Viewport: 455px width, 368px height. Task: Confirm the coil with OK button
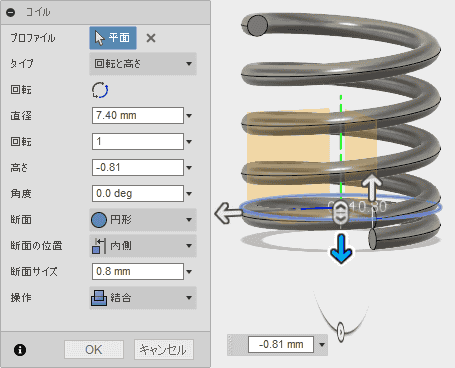[x=94, y=350]
